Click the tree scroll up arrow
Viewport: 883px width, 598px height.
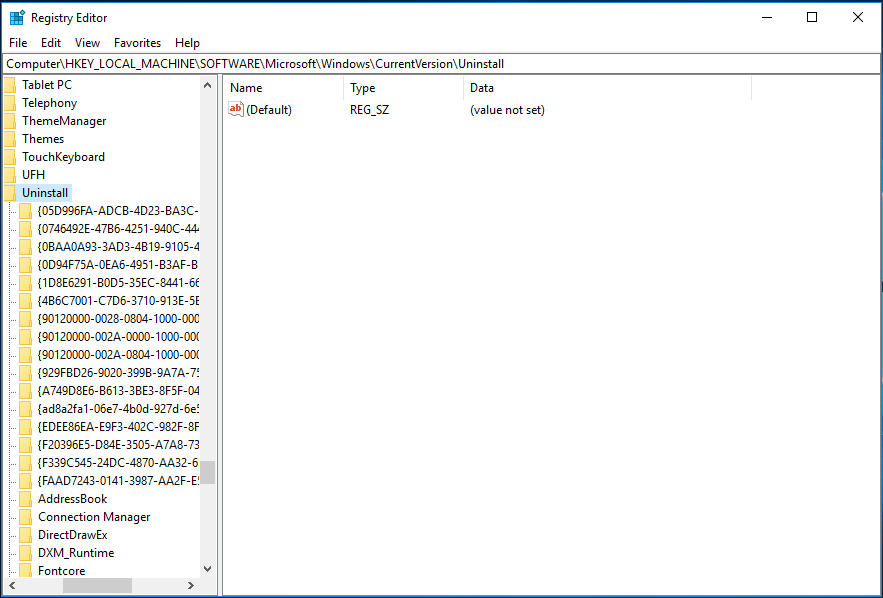[207, 86]
